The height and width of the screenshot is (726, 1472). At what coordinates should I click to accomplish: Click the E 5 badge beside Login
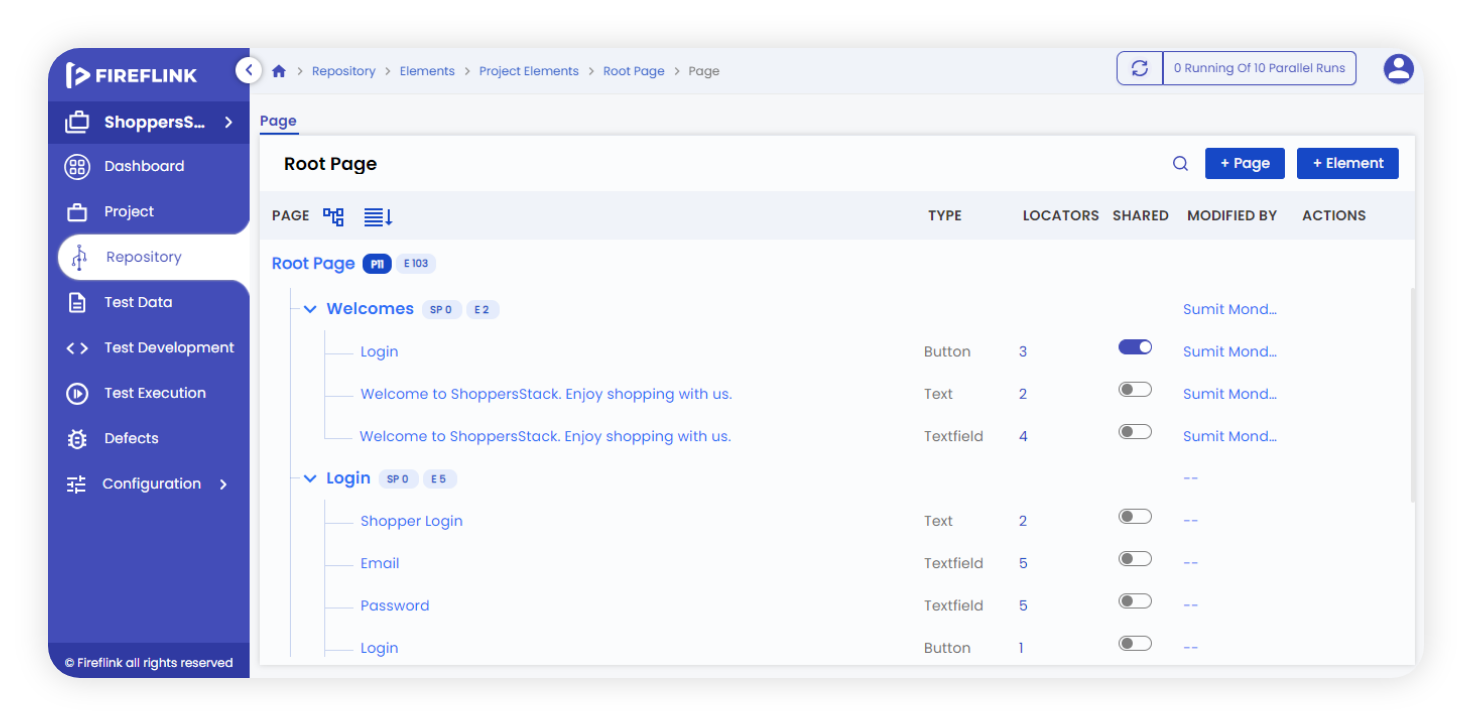point(439,479)
